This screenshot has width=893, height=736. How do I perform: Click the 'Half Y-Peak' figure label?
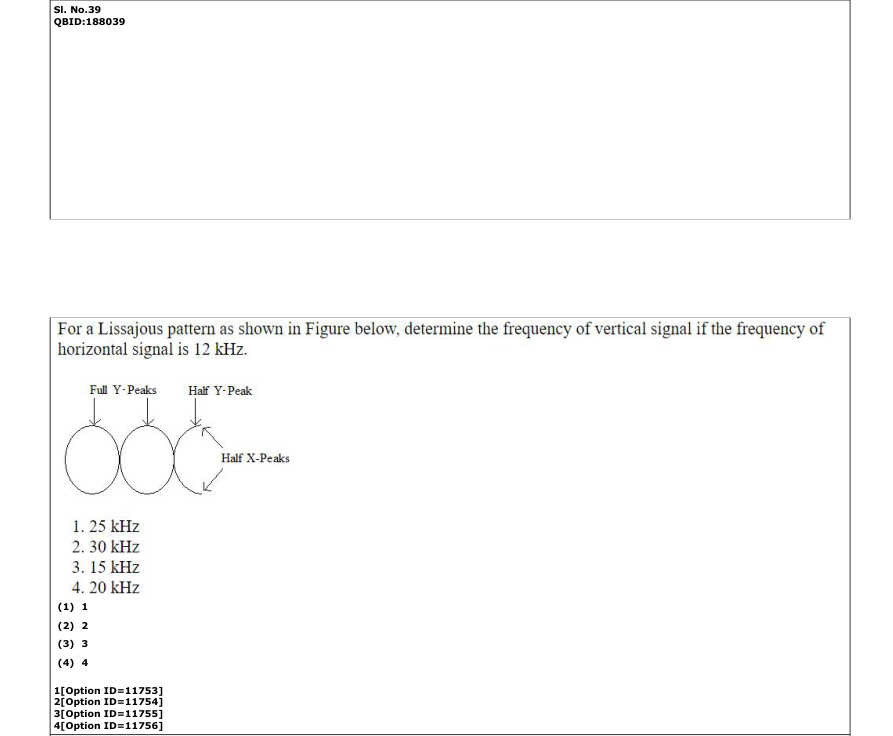(x=220, y=391)
